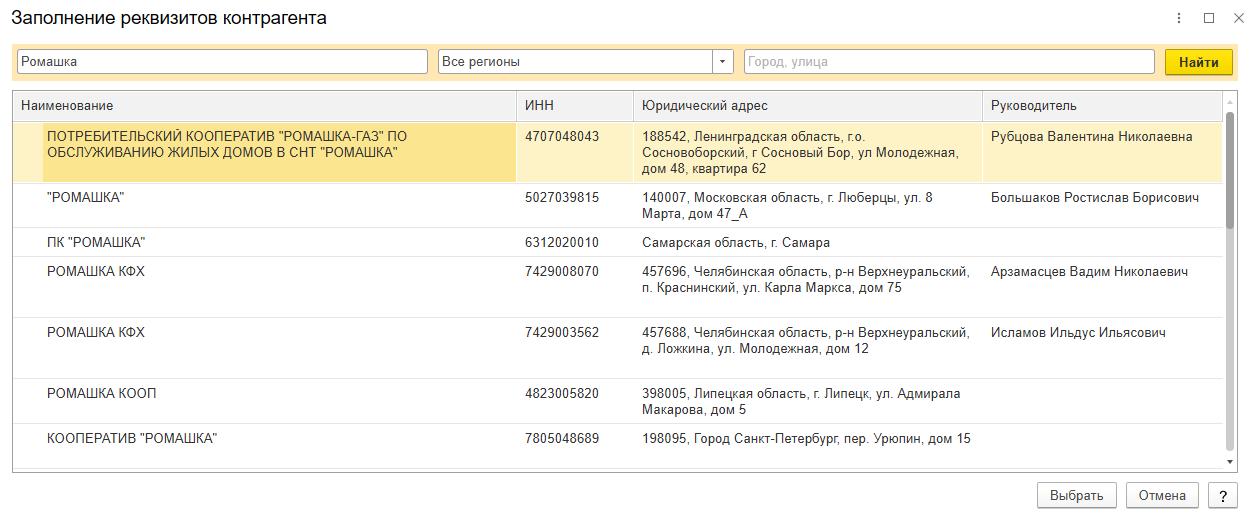The height and width of the screenshot is (520, 1257).
Task: Close the dialog with X icon
Action: 1239,18
